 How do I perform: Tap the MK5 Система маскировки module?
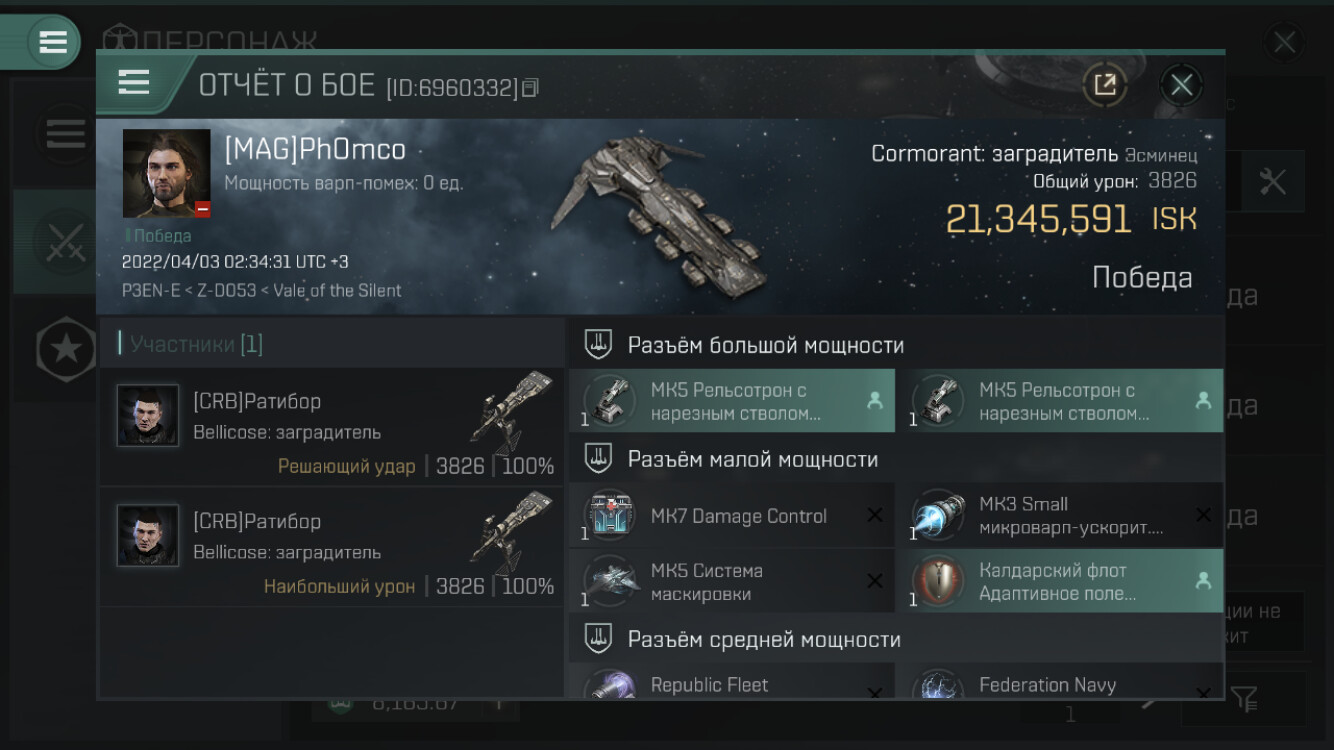coord(732,581)
